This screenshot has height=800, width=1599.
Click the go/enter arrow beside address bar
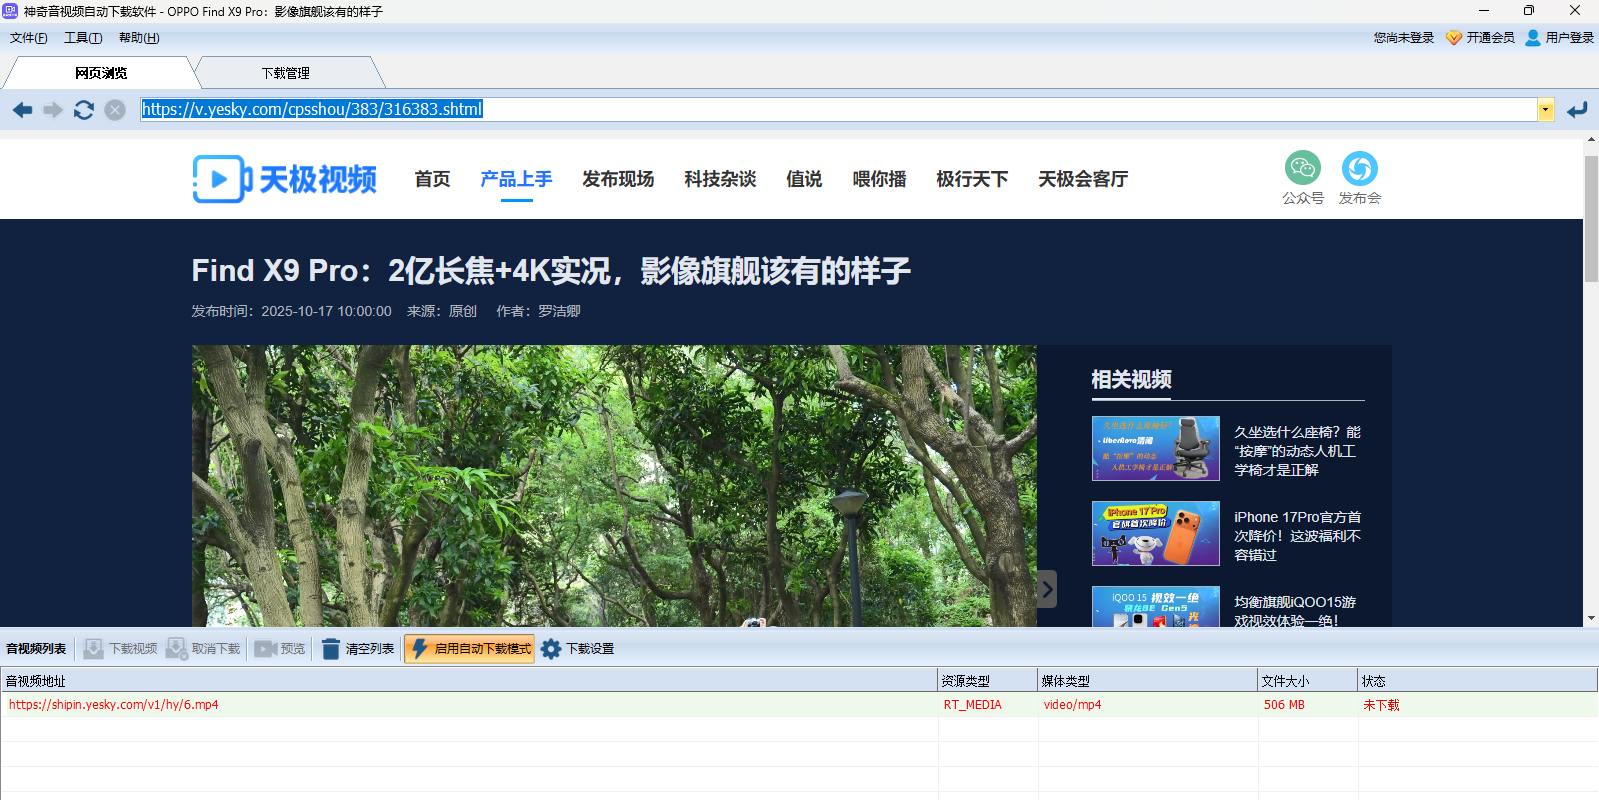tap(1577, 110)
